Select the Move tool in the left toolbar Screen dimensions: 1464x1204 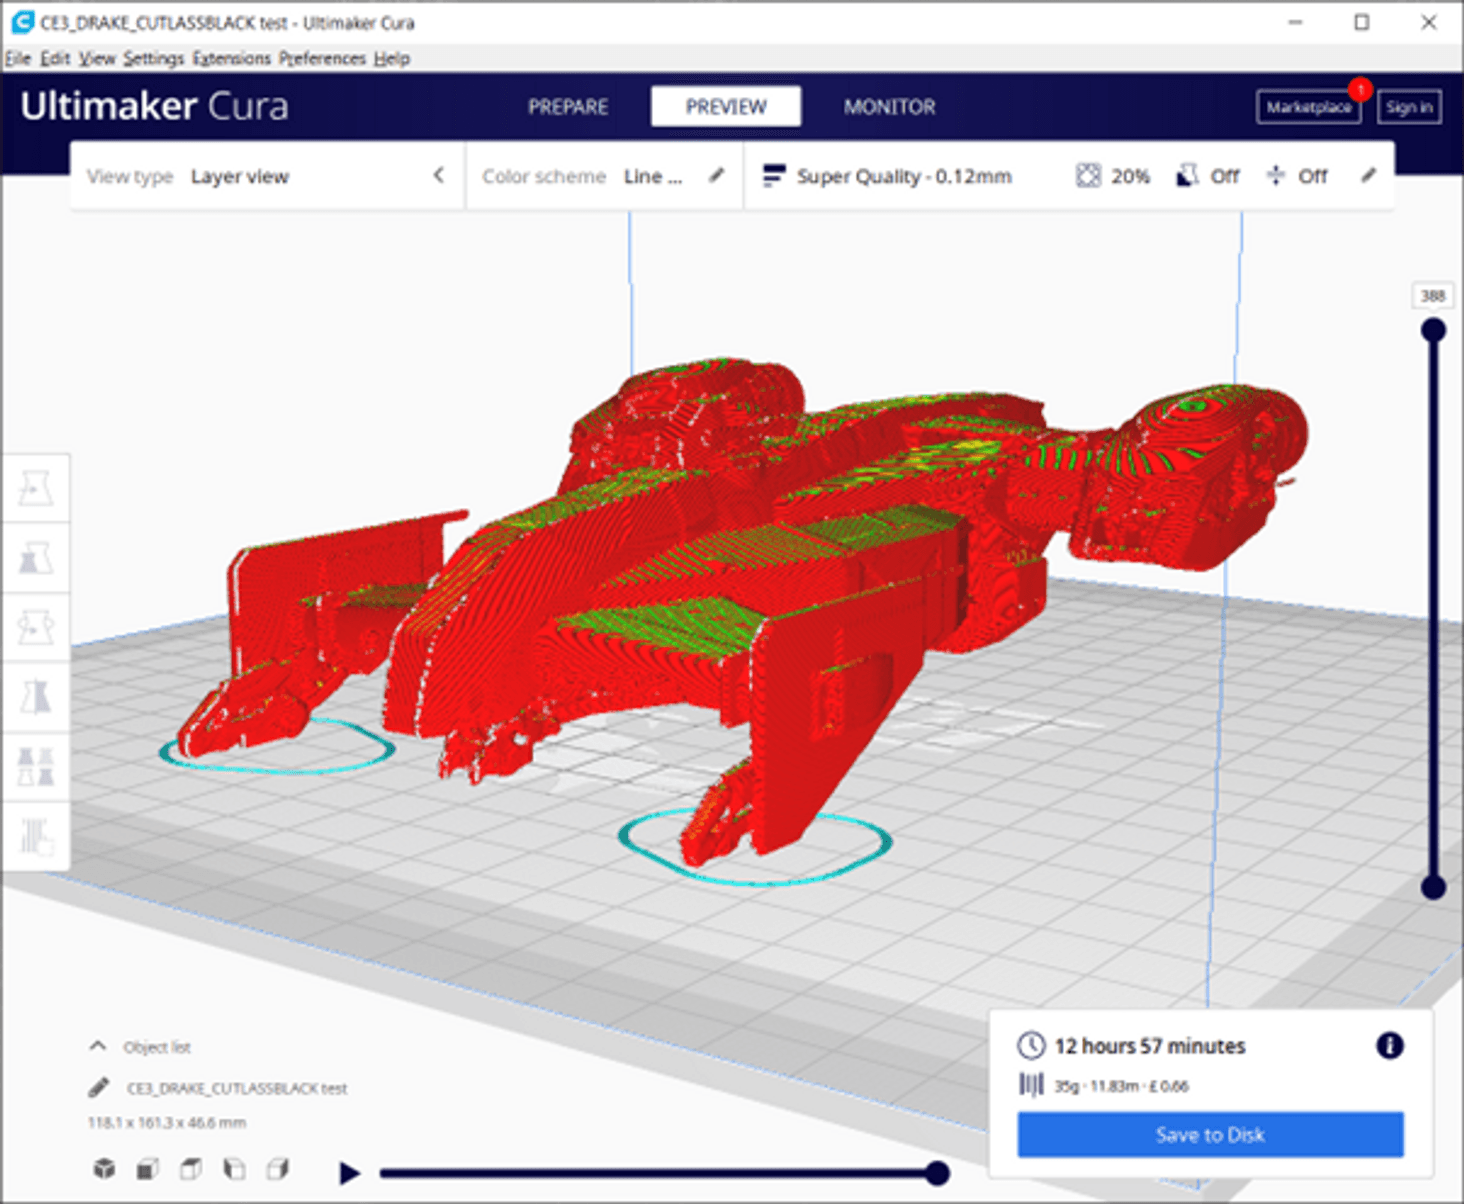(x=37, y=486)
